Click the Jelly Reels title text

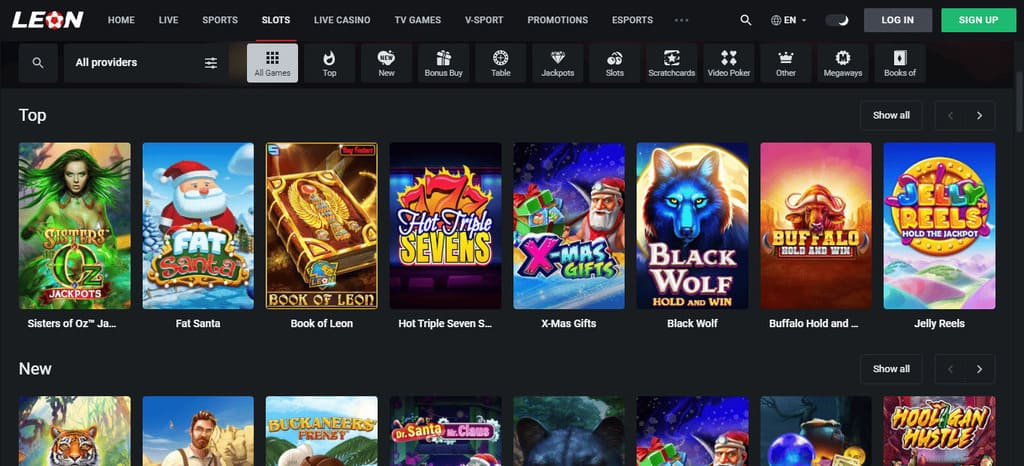pos(939,323)
